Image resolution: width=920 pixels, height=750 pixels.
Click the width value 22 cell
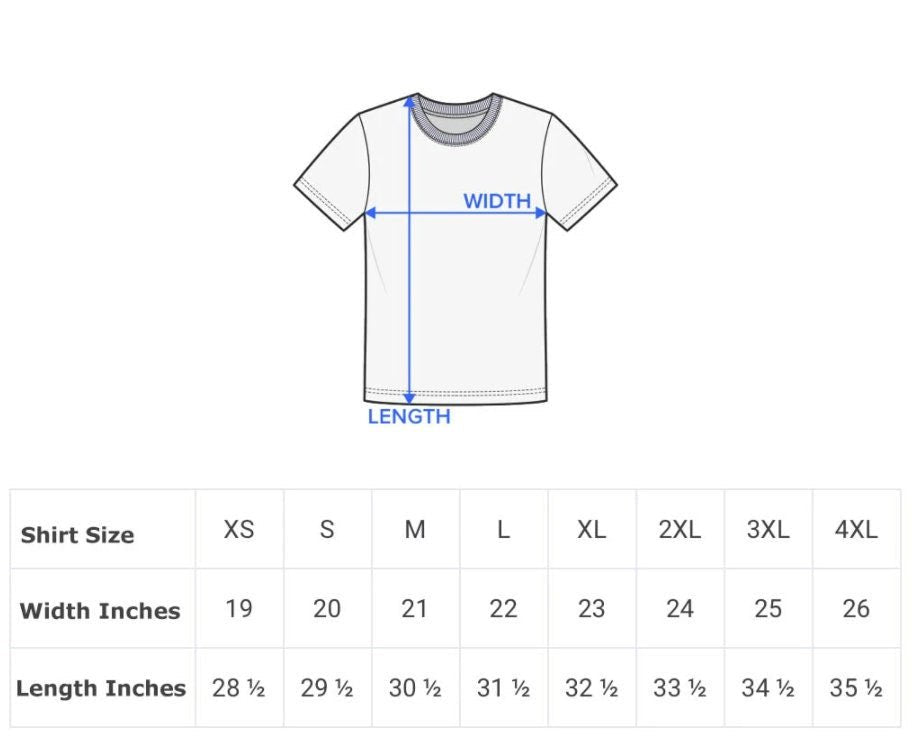click(503, 608)
